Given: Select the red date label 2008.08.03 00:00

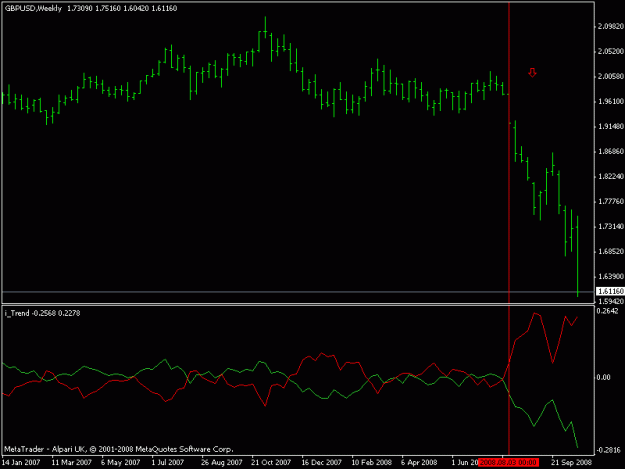Looking at the screenshot, I should [508, 462].
